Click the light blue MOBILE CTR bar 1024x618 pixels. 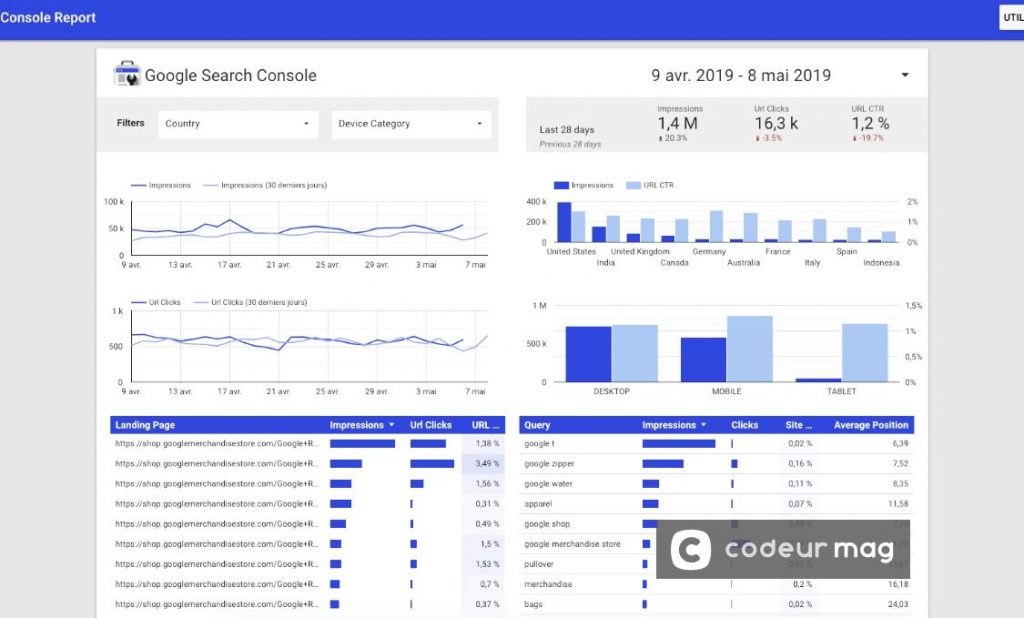point(750,349)
